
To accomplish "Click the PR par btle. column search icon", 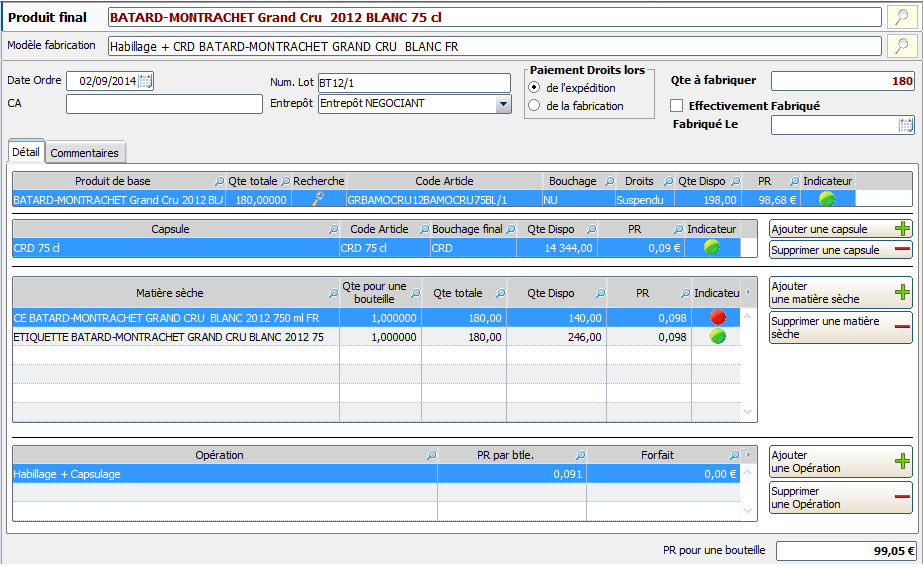I will (x=580, y=455).
